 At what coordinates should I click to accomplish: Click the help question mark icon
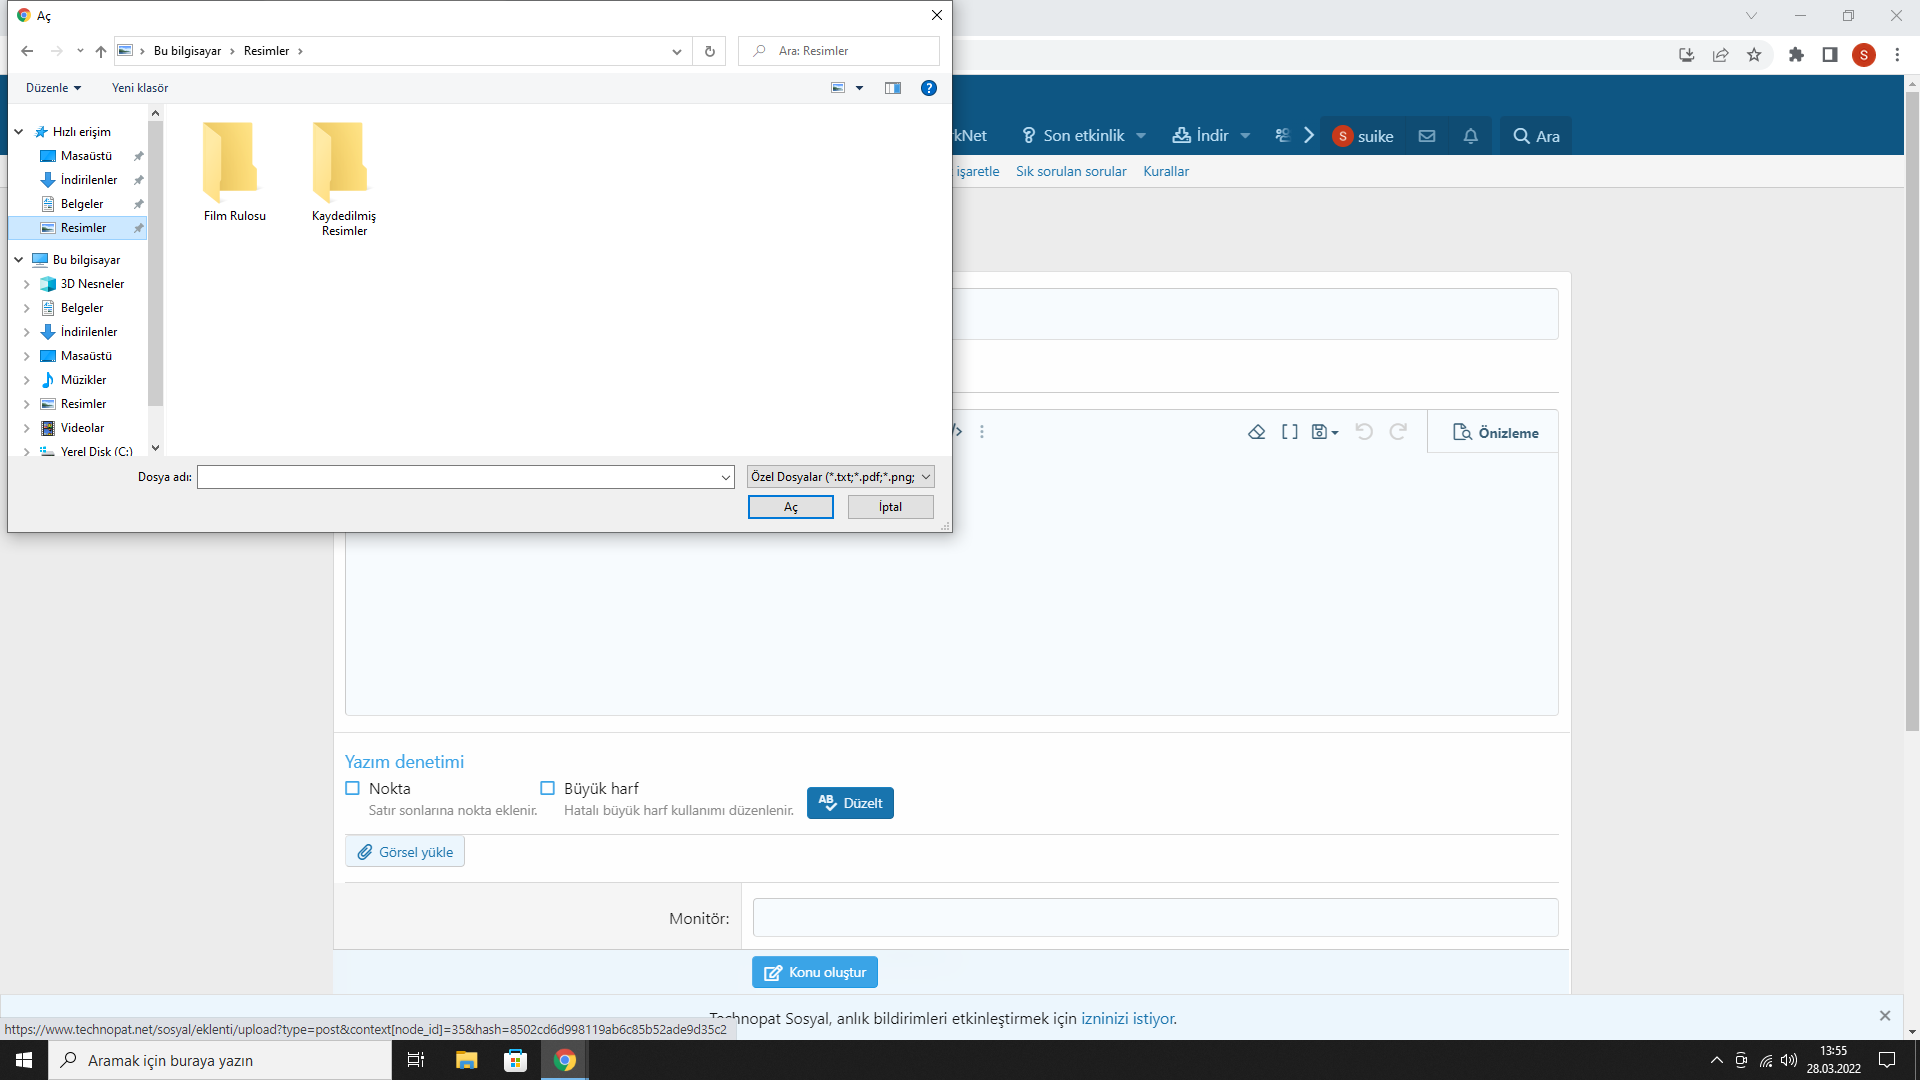(929, 88)
